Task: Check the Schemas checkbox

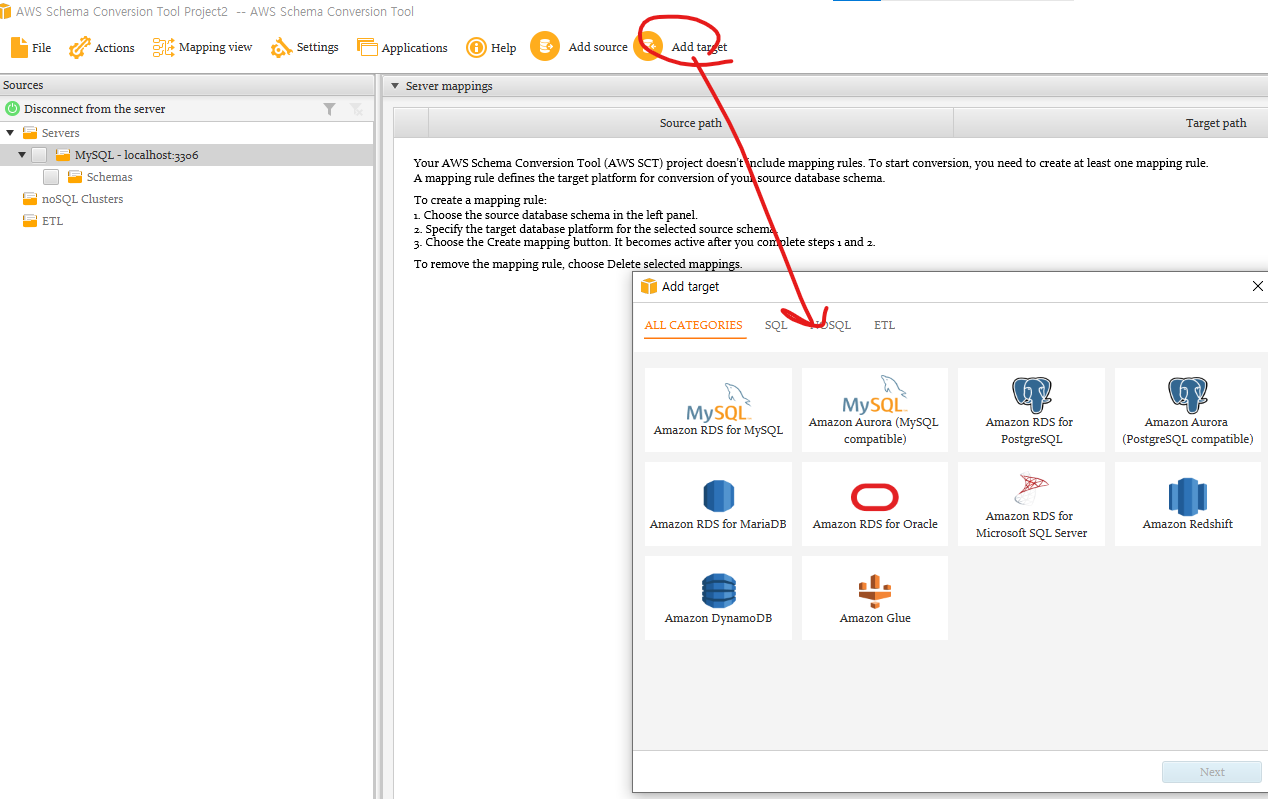Action: pyautogui.click(x=51, y=177)
